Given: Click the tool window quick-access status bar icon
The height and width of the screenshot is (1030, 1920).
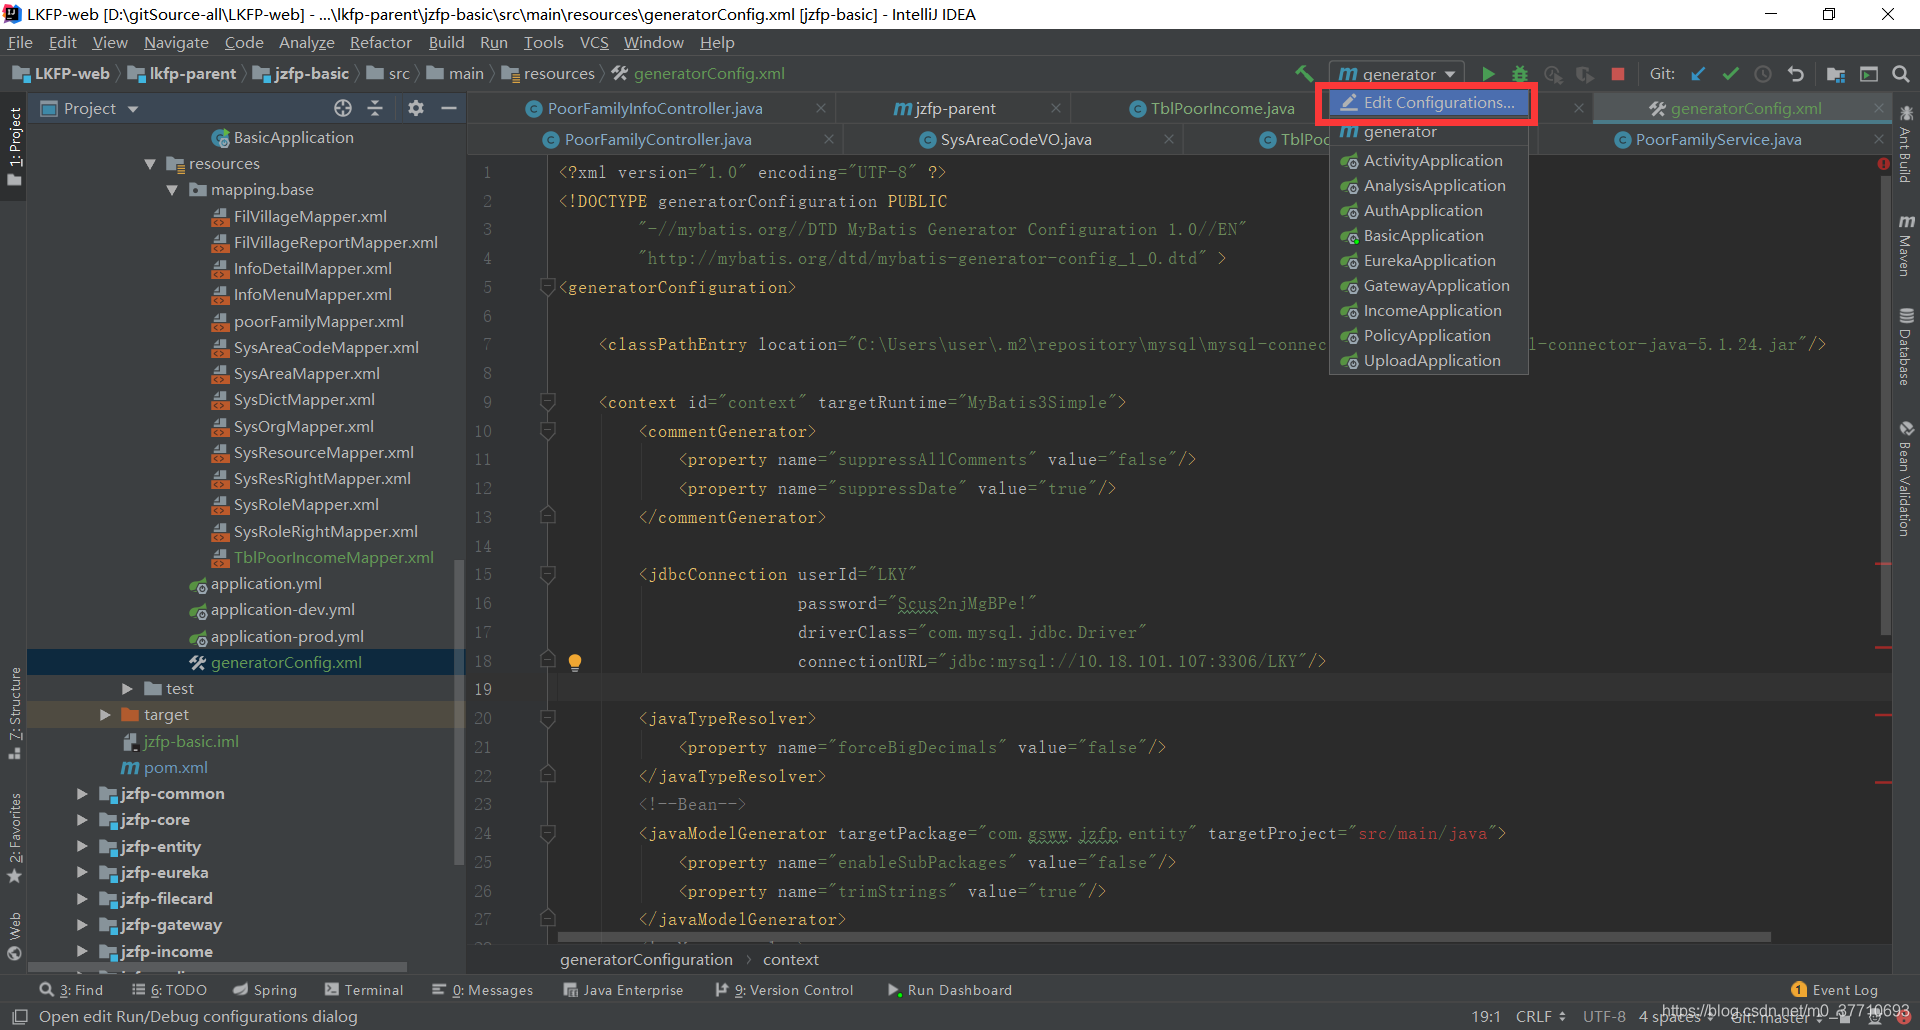Looking at the screenshot, I should point(19,1017).
